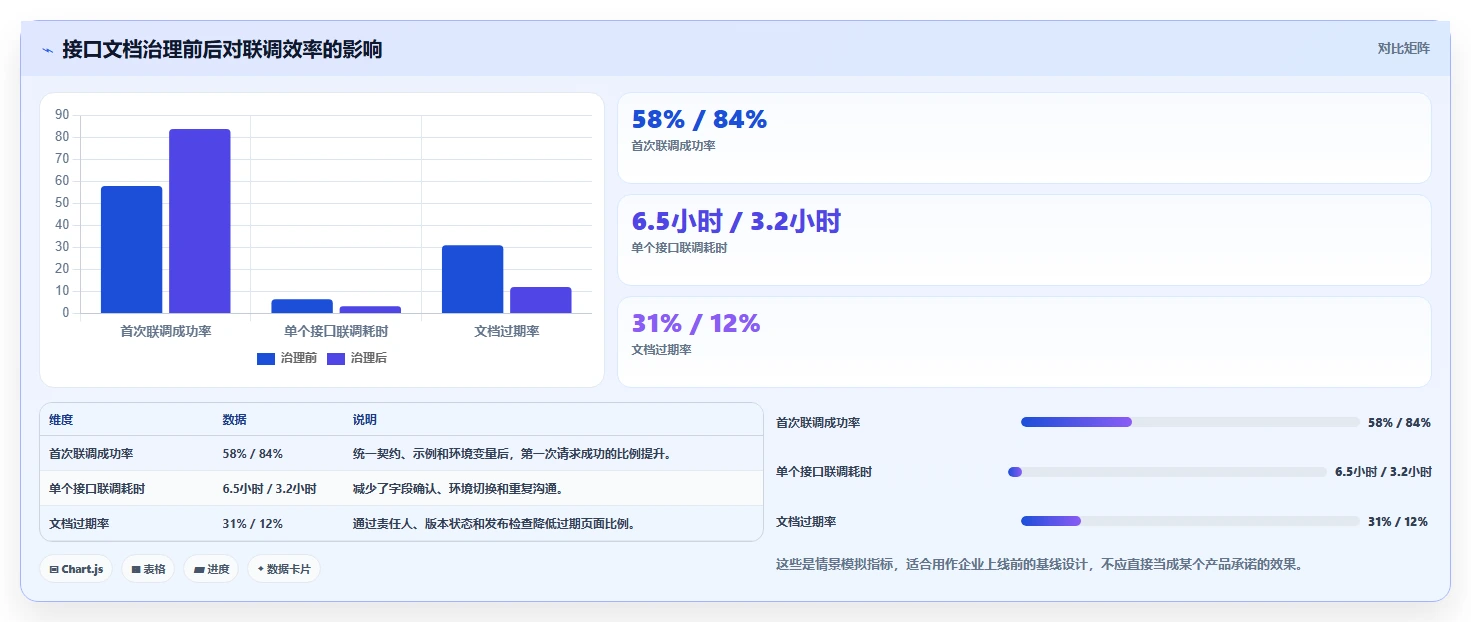Click the 治理前 bar for 首次联调成功率
This screenshot has height=622, width=1471.
click(x=131, y=250)
